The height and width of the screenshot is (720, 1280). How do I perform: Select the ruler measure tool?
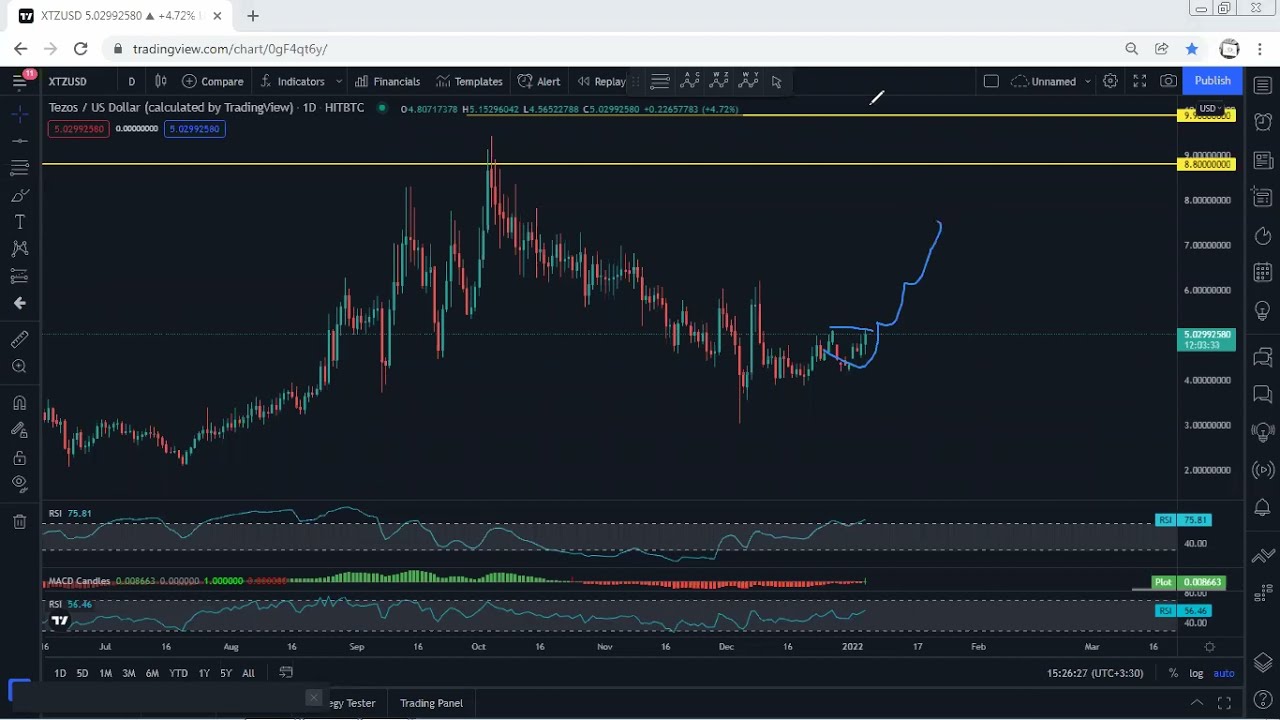tap(19, 340)
